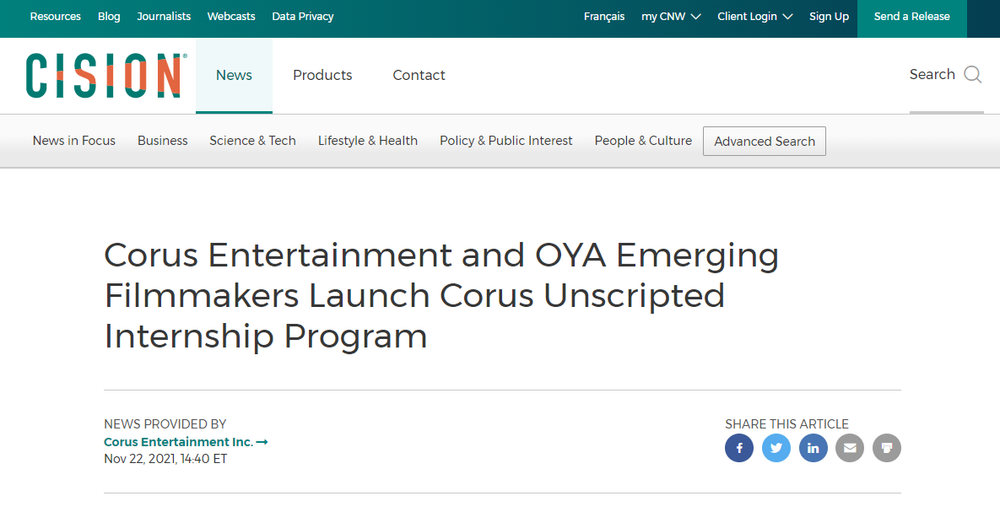Click the Advanced Search button
Screen dimensions: 1000x511
tap(765, 141)
